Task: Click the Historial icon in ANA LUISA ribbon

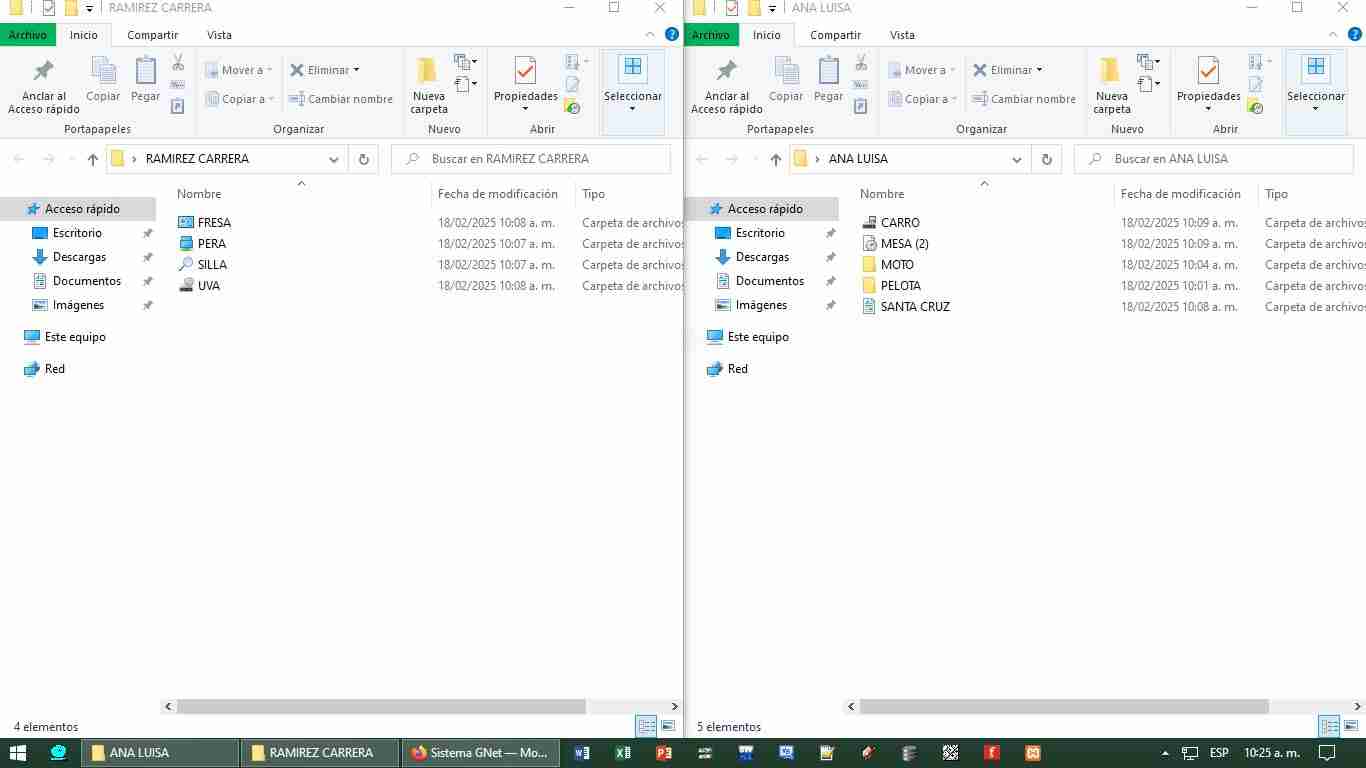Action: [1255, 106]
